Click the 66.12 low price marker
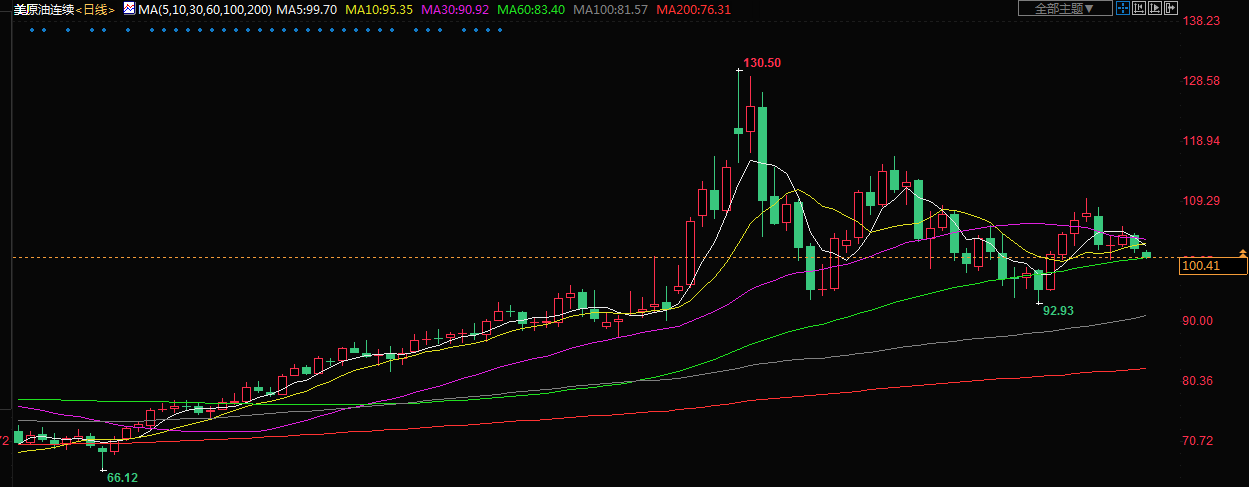 122,478
